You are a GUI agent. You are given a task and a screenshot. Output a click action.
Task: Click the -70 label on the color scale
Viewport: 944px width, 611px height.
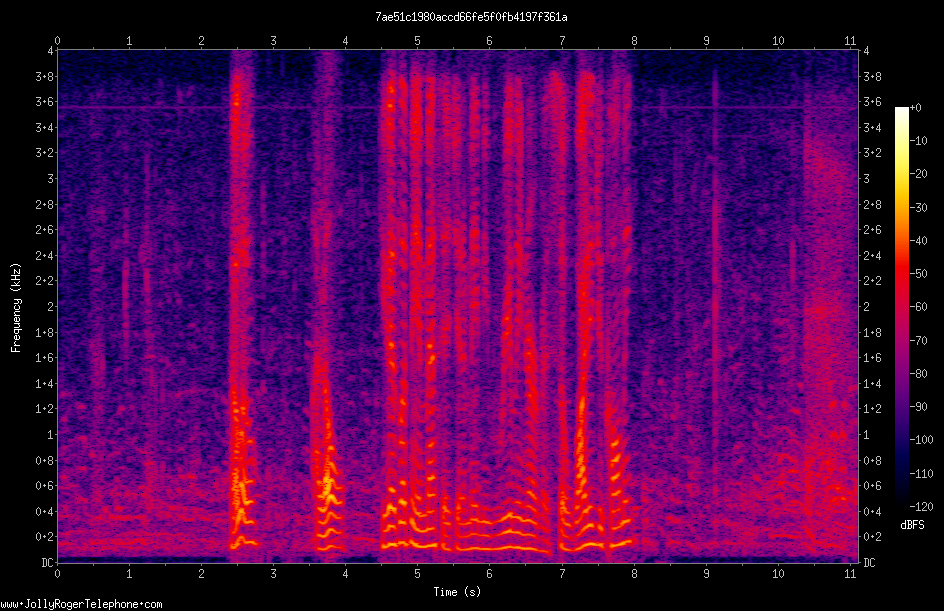tap(919, 341)
